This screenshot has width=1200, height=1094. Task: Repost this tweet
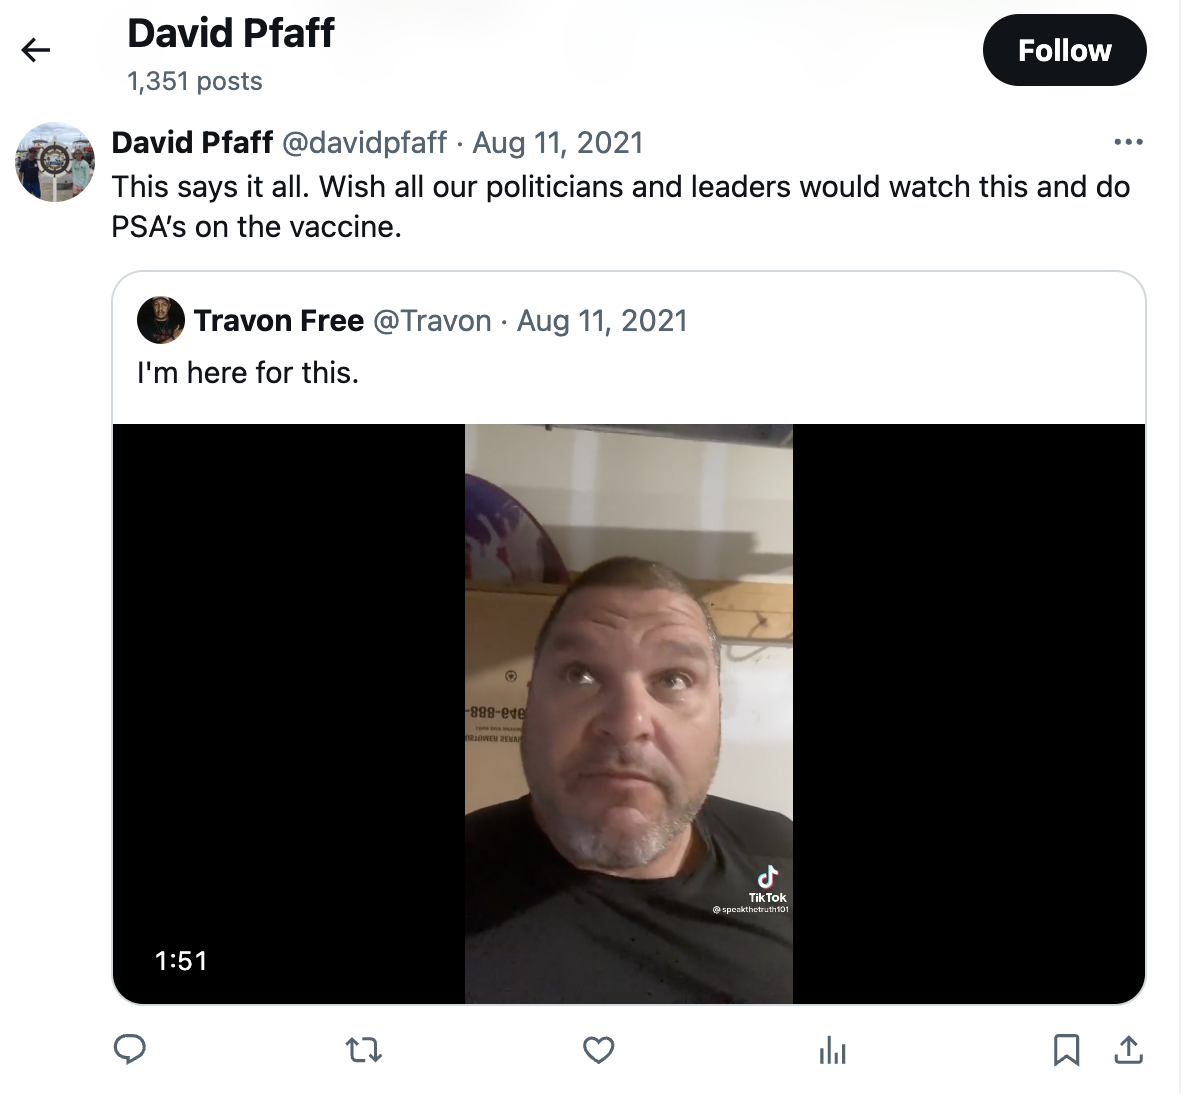pyautogui.click(x=364, y=1050)
